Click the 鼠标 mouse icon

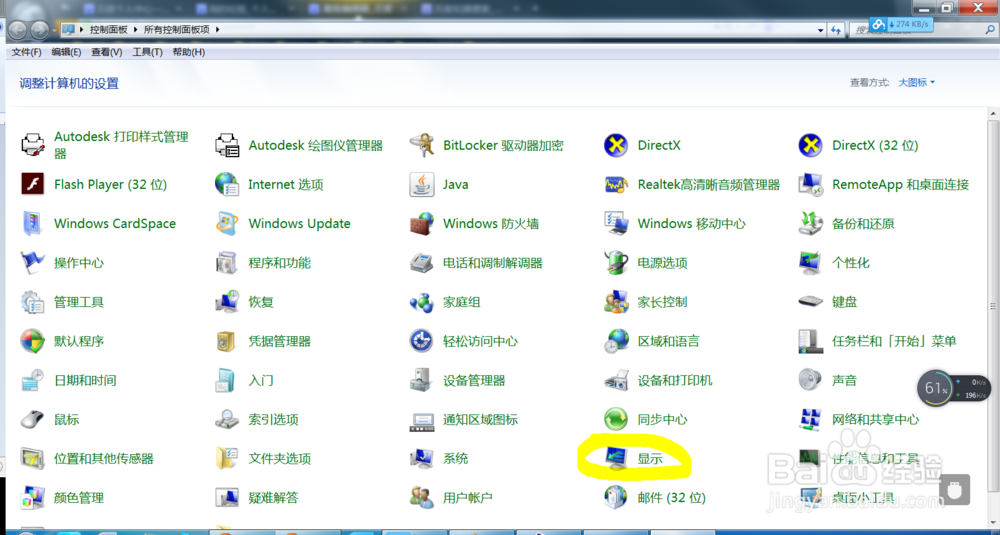33,420
